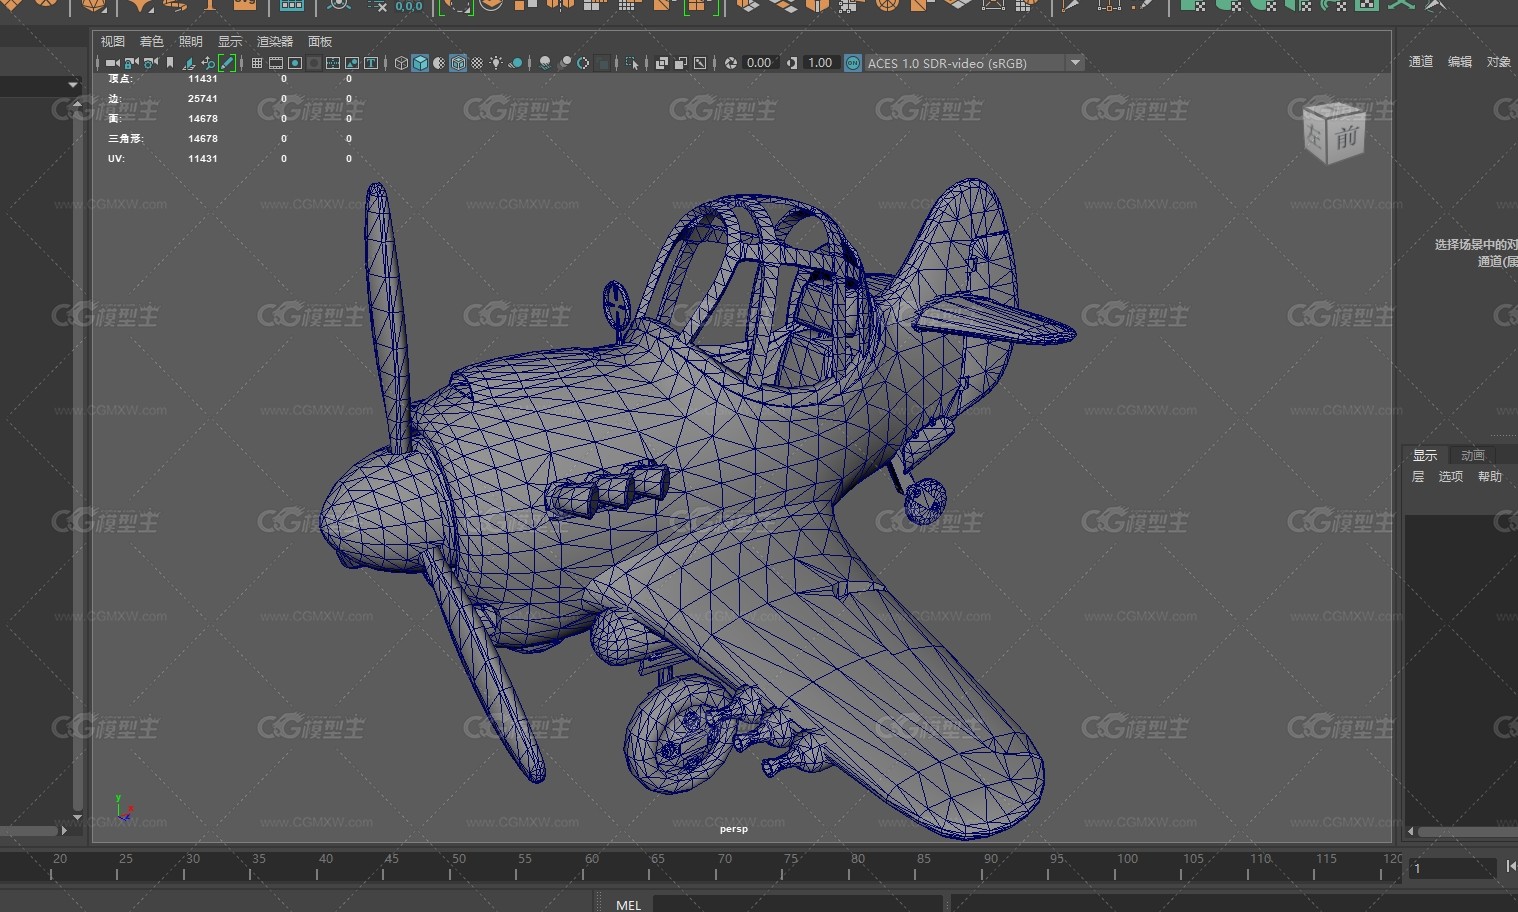This screenshot has width=1518, height=912.
Task: Switch to Wireframe display mode
Action: [401, 63]
